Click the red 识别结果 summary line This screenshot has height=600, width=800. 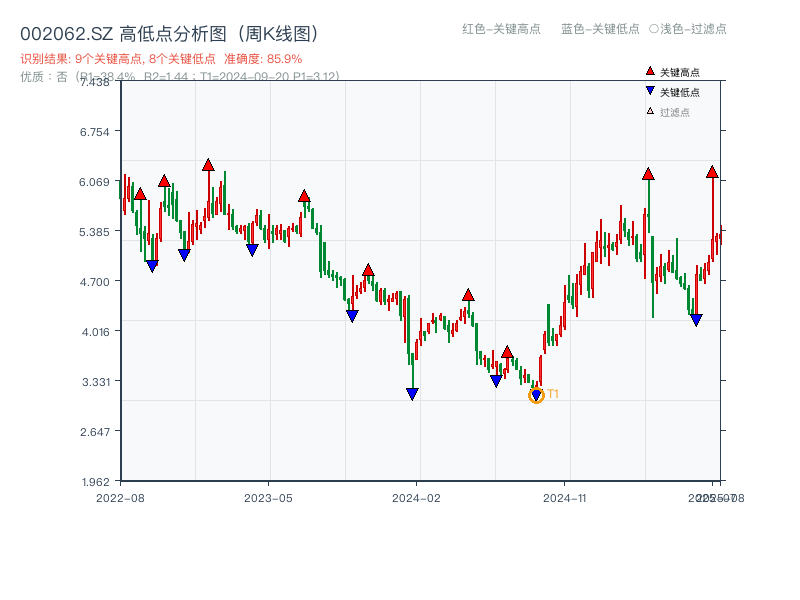click(x=160, y=59)
